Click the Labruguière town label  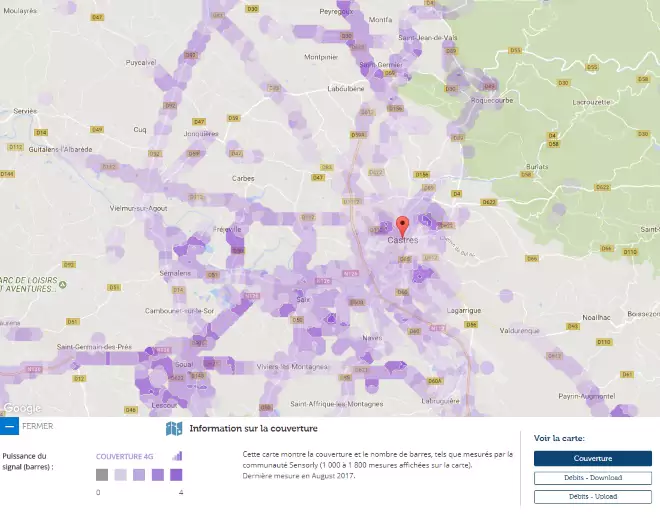[440, 401]
